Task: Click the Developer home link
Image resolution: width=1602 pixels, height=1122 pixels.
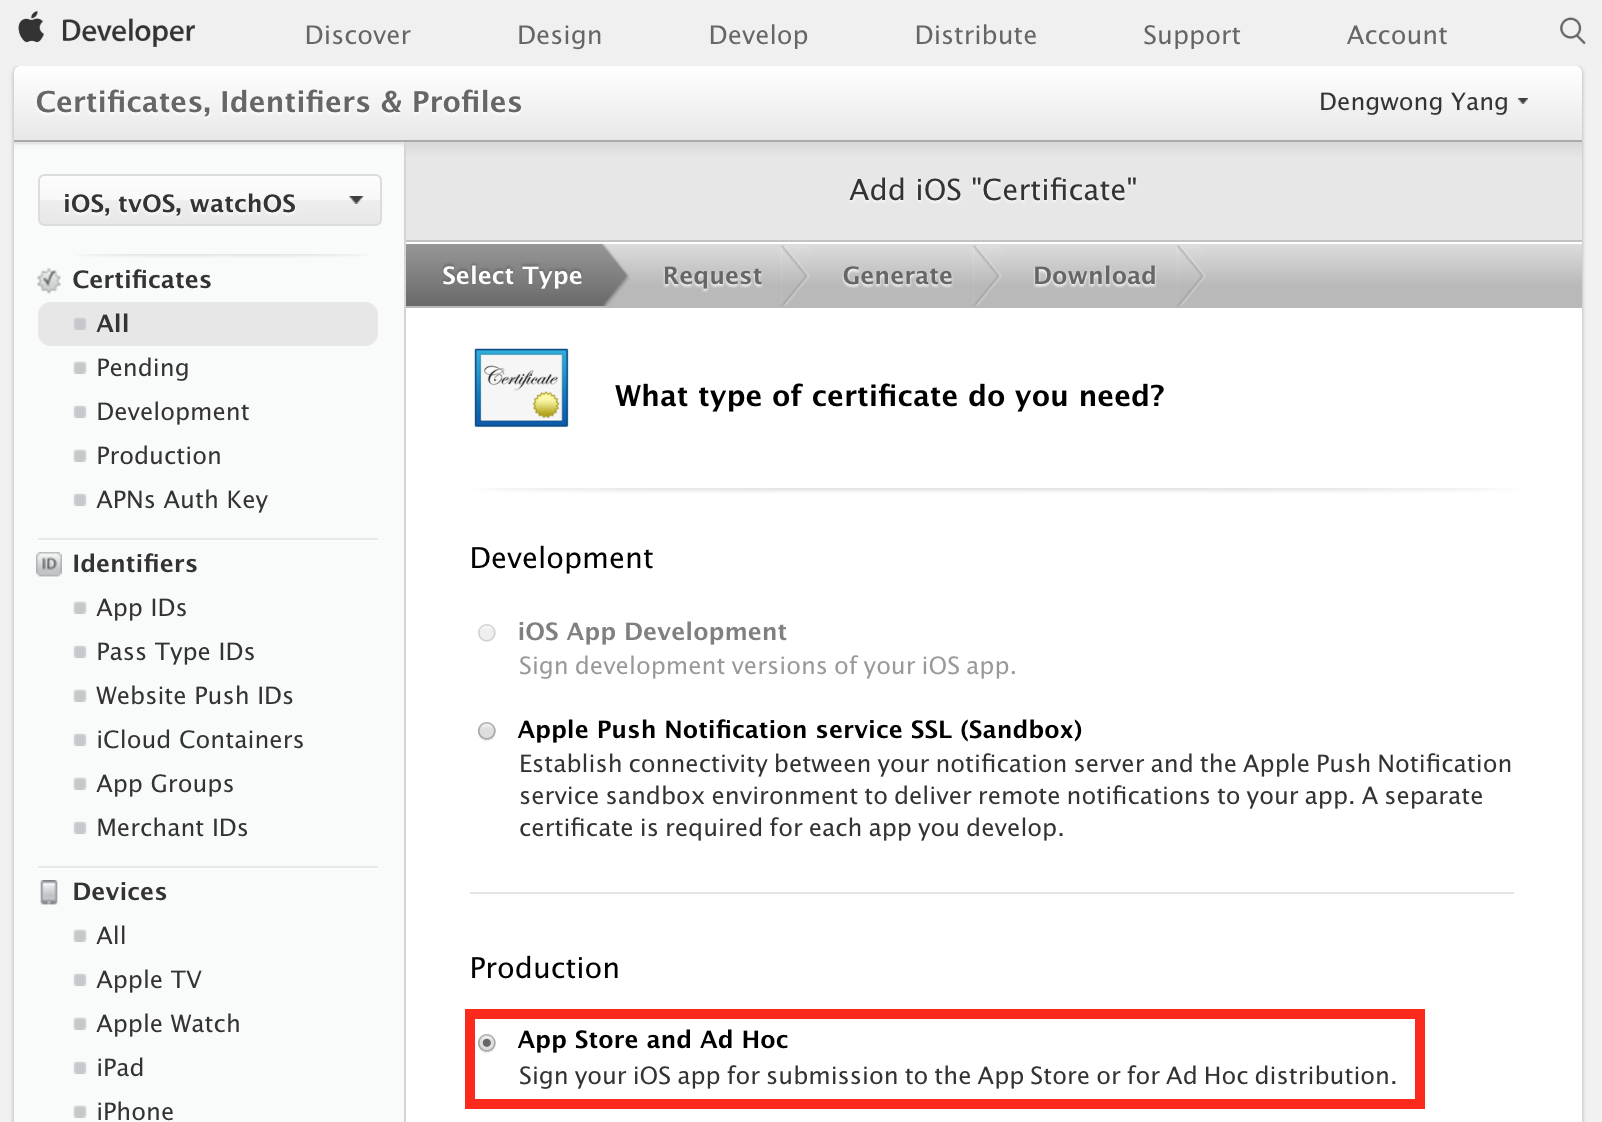Action: click(x=128, y=31)
